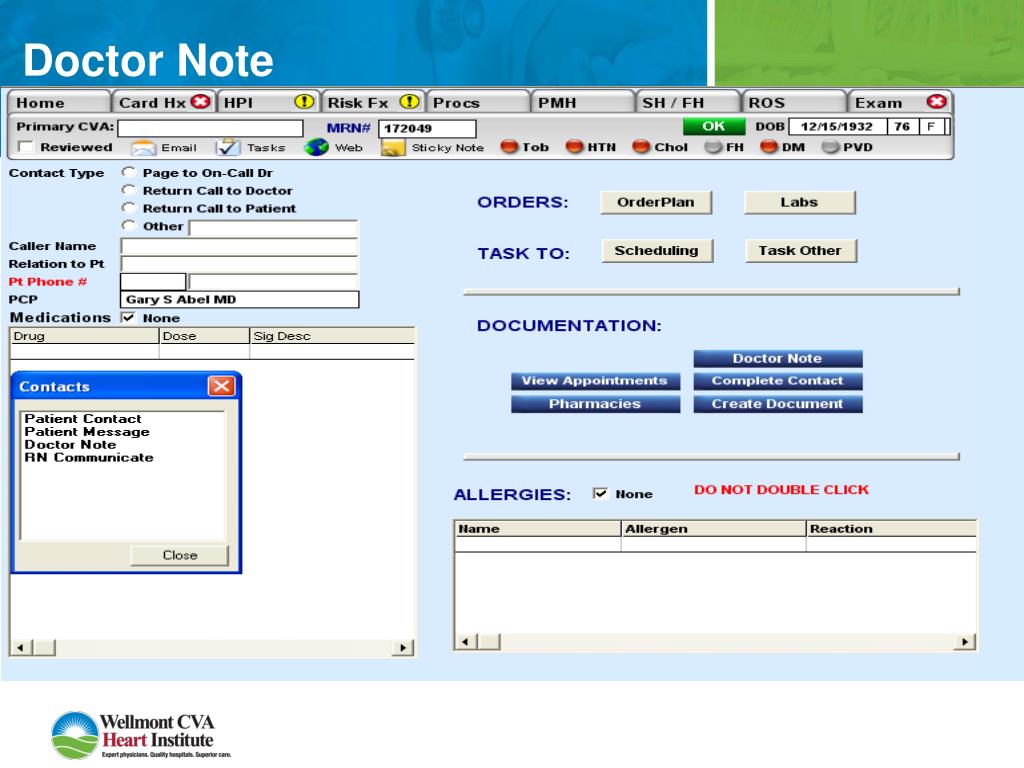Select Page to On-Call Dr option

click(128, 173)
